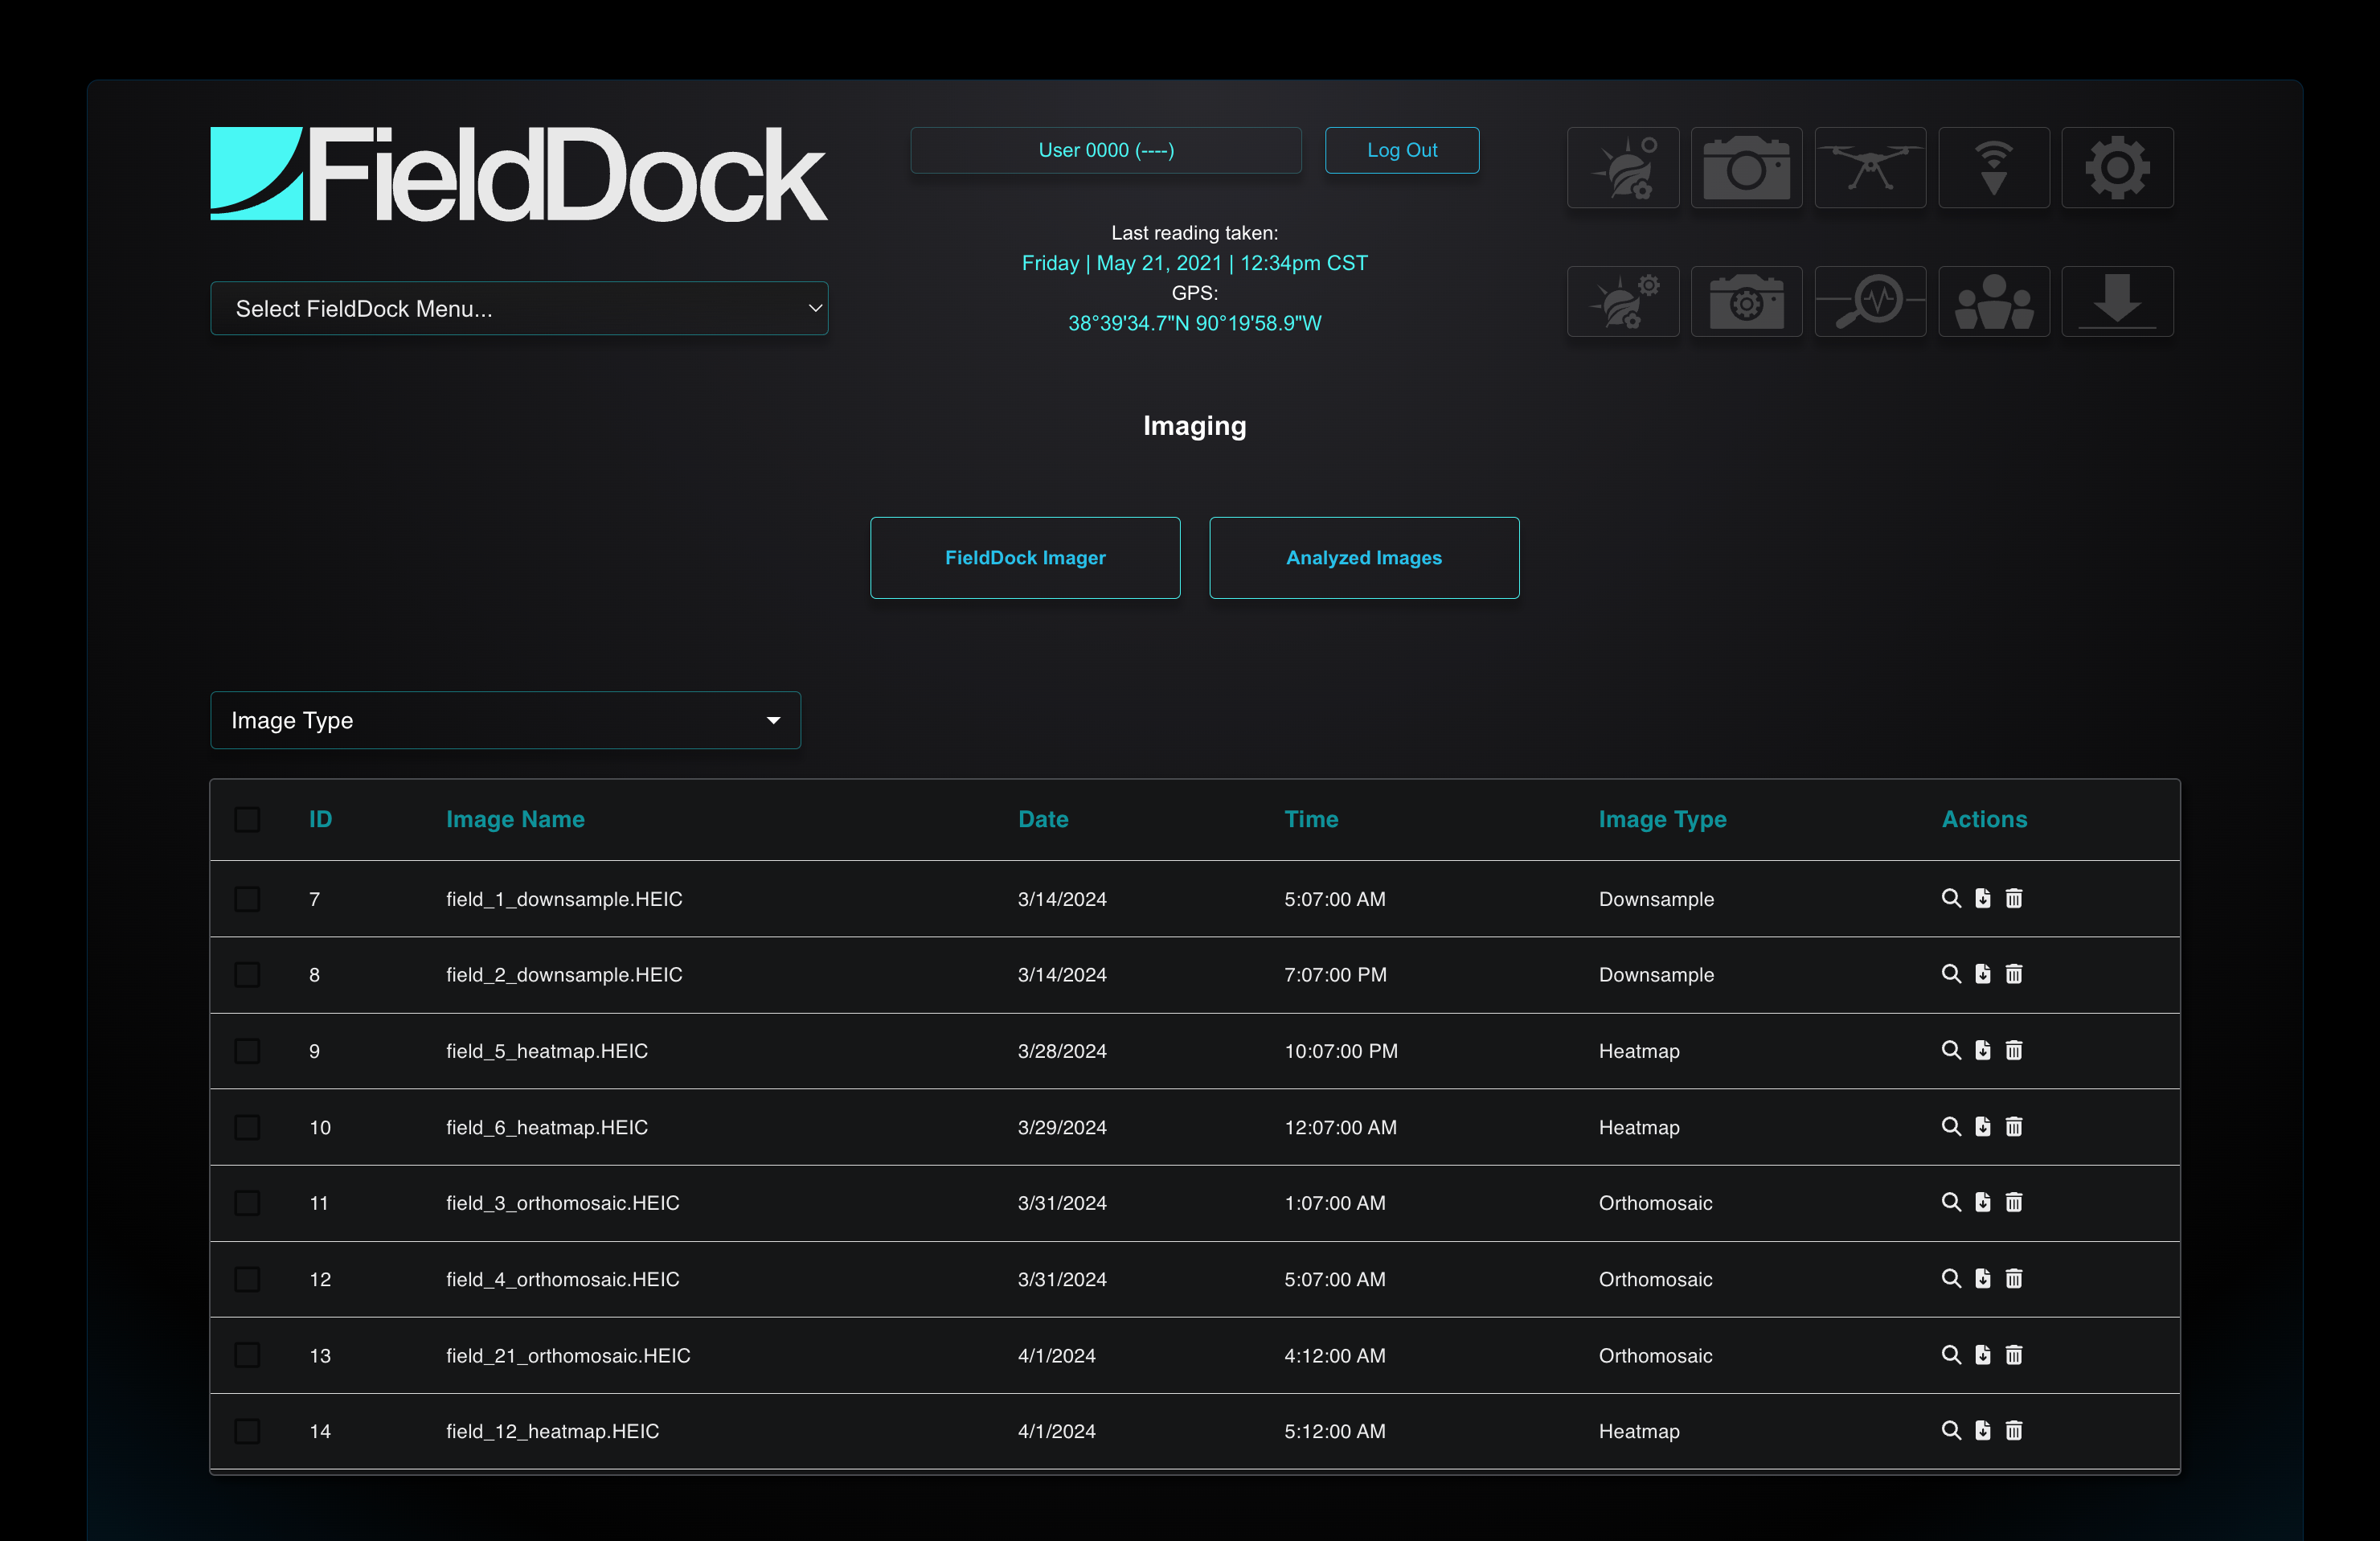Click Log Out button
The width and height of the screenshot is (2380, 1541).
click(1403, 150)
